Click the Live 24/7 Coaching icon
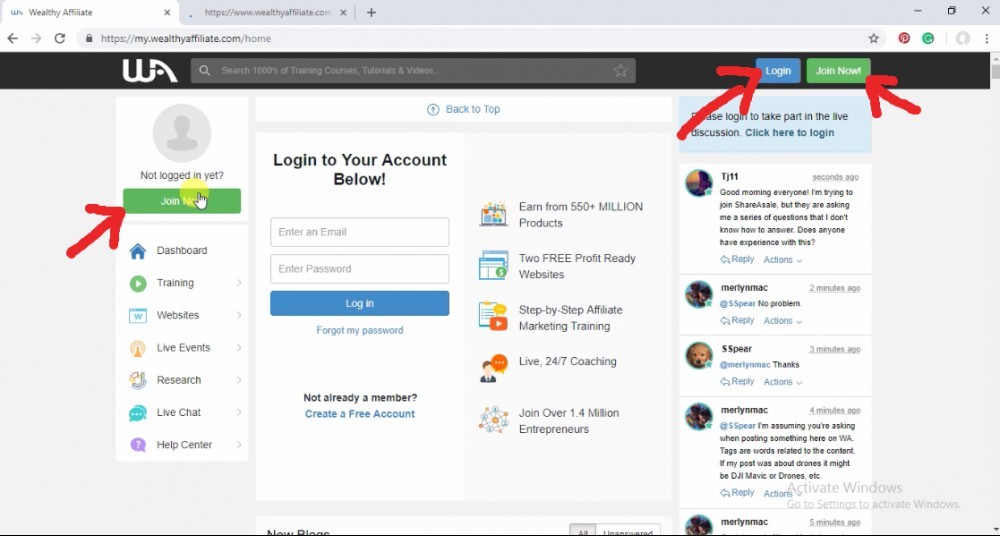The image size is (1000, 536). point(494,368)
